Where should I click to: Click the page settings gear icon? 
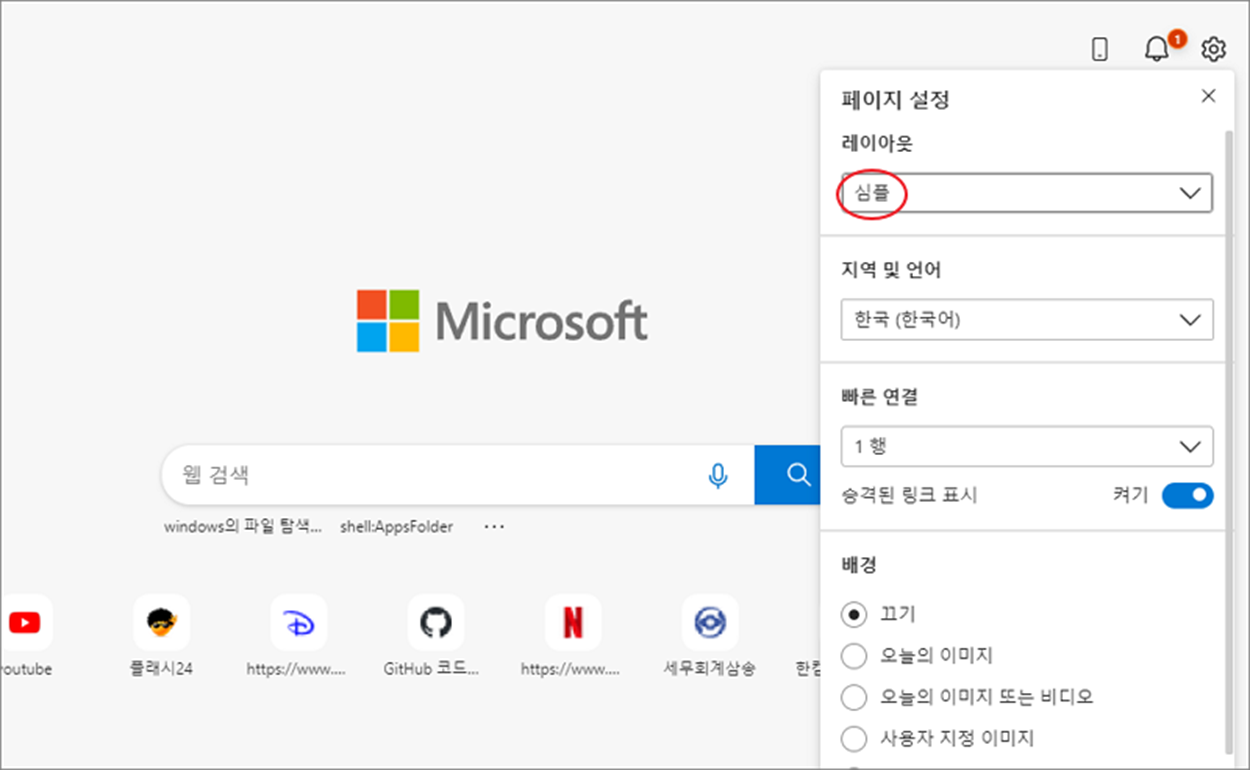(1214, 49)
